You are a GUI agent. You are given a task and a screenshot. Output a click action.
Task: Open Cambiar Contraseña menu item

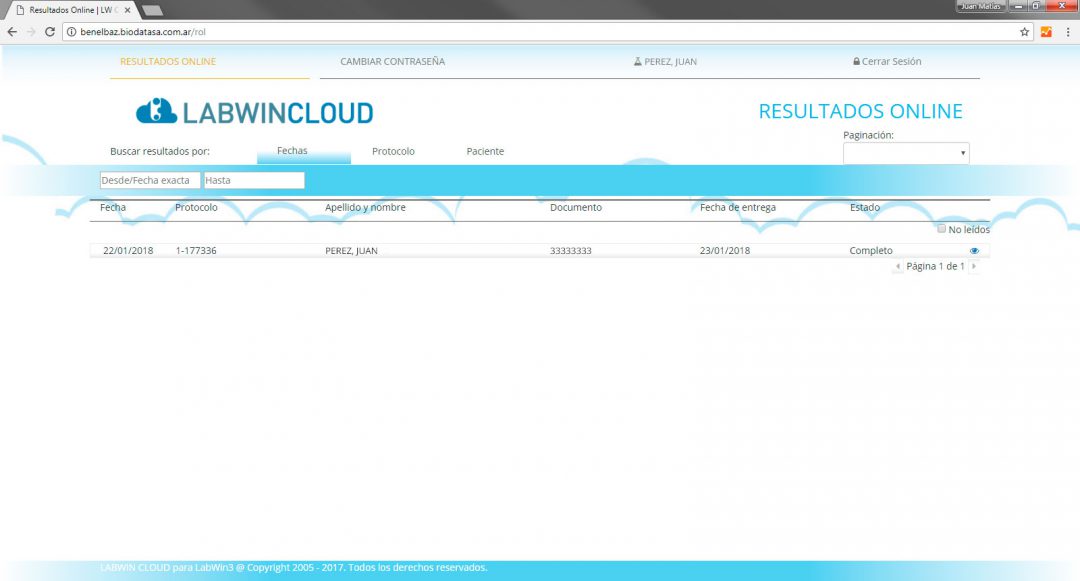(392, 62)
